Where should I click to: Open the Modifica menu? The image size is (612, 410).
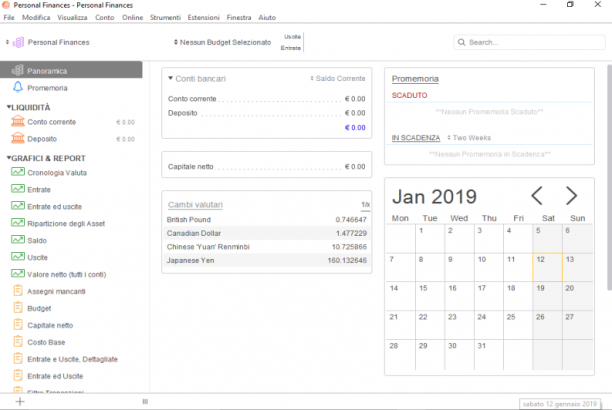36,18
